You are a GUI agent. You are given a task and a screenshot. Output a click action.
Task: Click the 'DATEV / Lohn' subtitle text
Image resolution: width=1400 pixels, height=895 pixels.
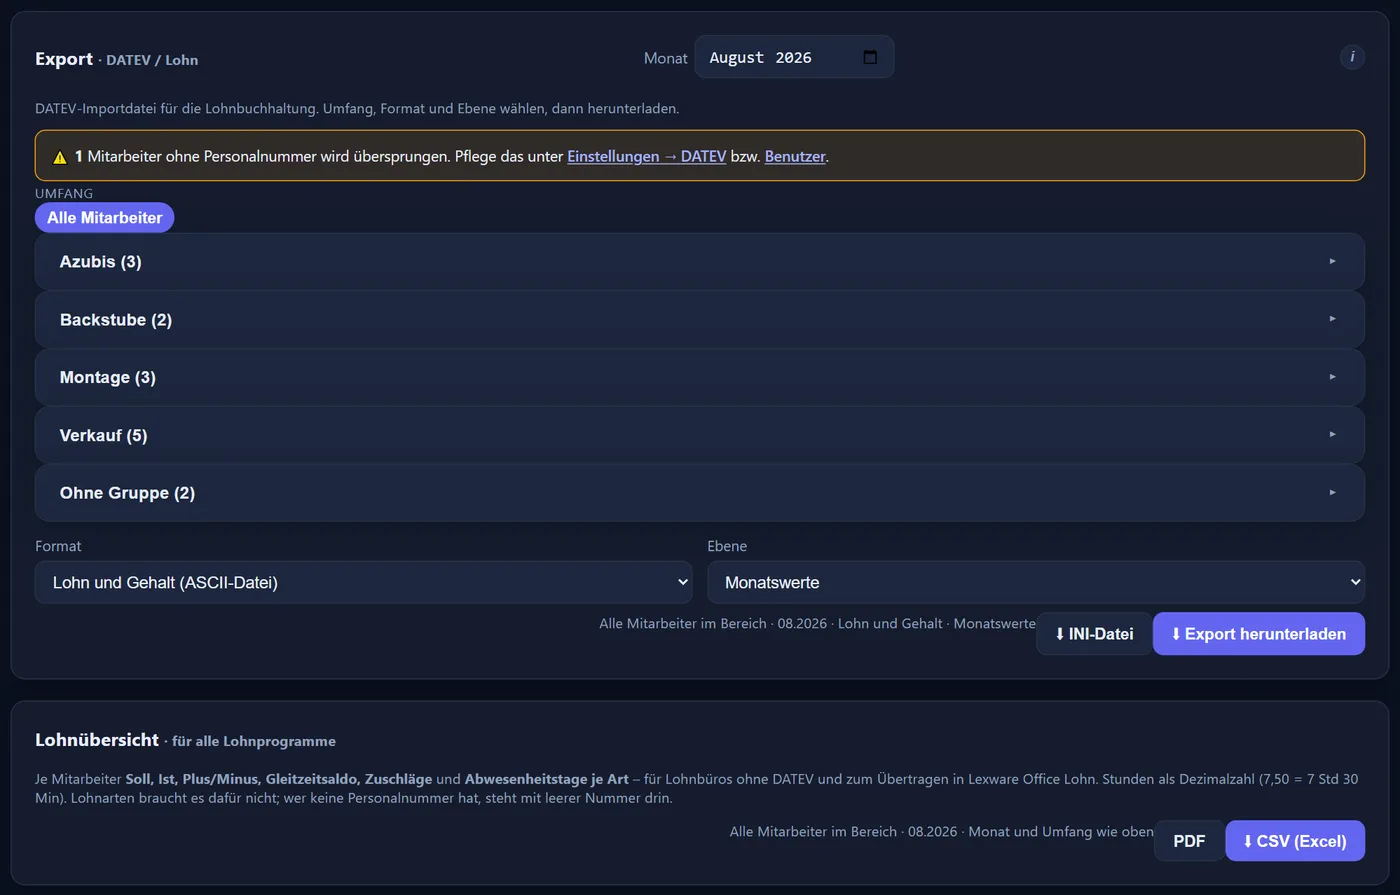tap(152, 60)
